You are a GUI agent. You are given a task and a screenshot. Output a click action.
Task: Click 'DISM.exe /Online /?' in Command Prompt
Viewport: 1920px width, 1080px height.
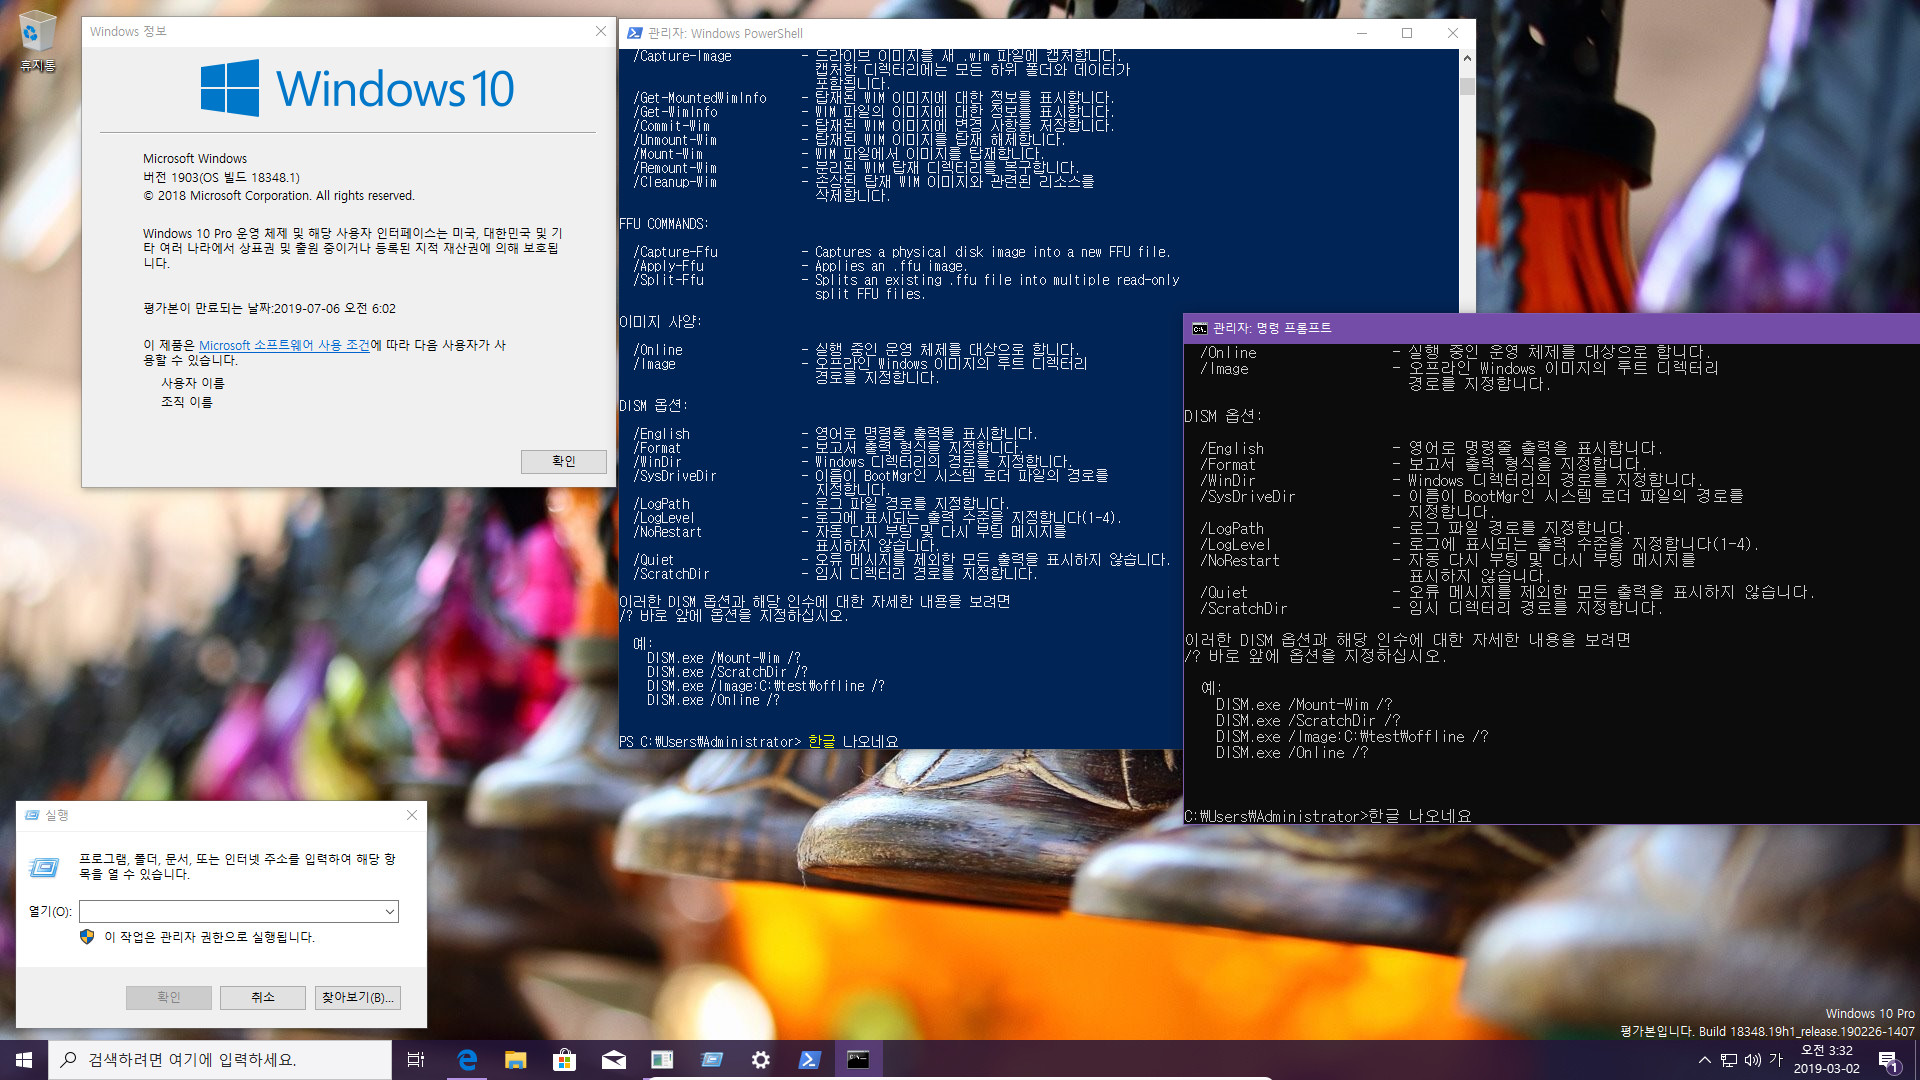tap(1292, 753)
